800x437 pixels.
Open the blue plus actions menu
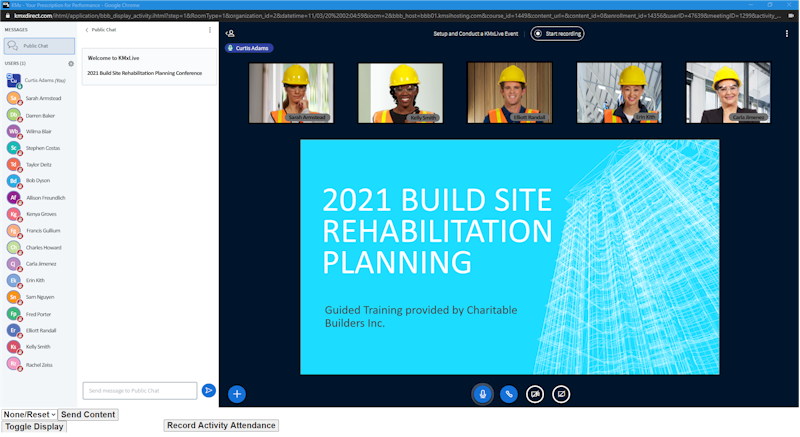[x=237, y=394]
